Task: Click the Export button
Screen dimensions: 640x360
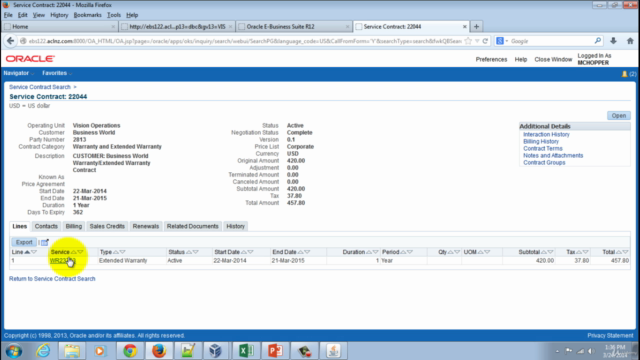Action: [x=24, y=242]
